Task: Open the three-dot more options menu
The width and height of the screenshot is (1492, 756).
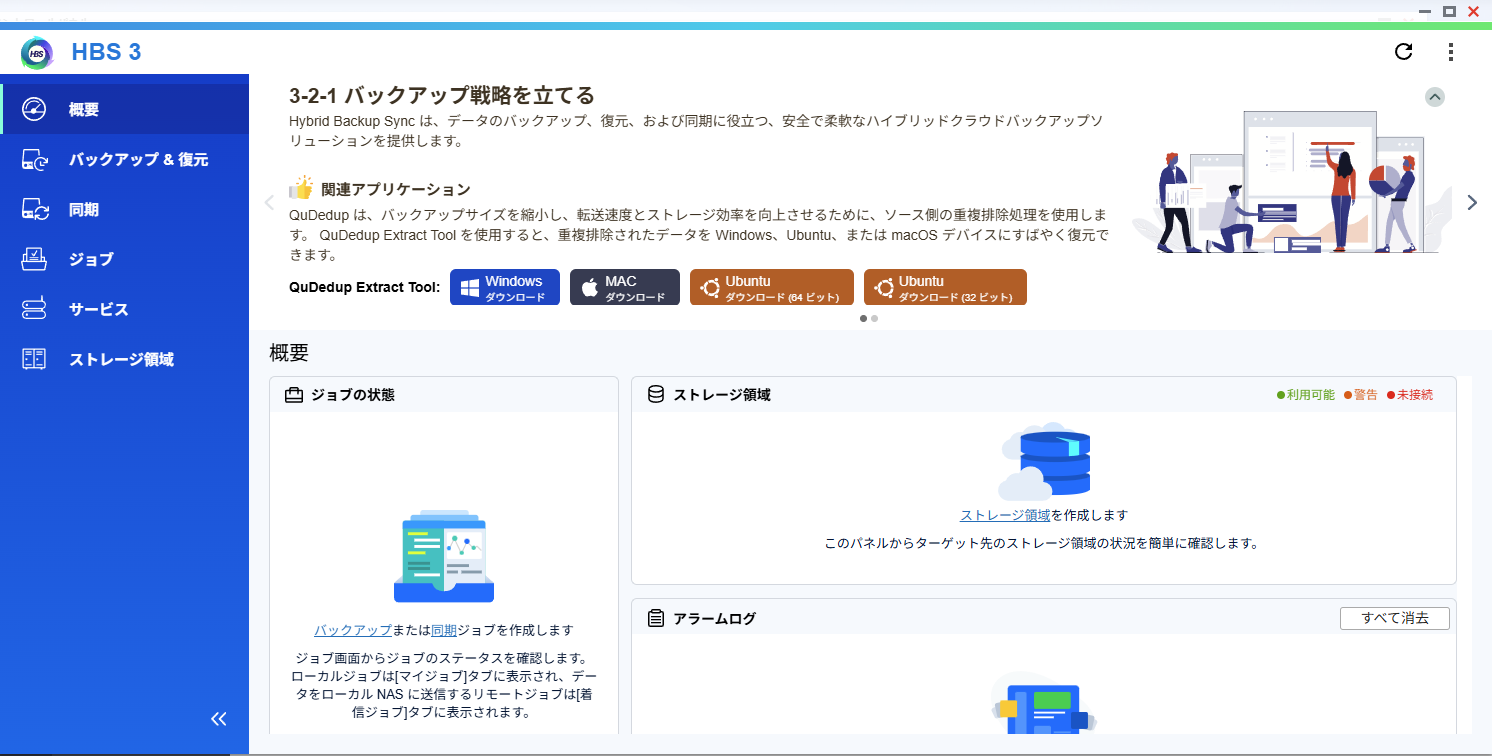Action: click(1451, 52)
